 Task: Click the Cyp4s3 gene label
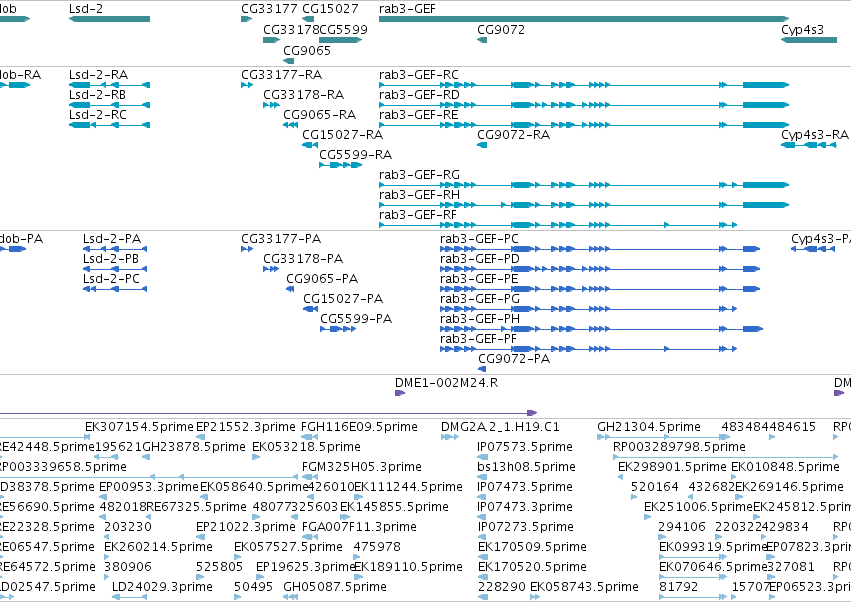point(802,29)
